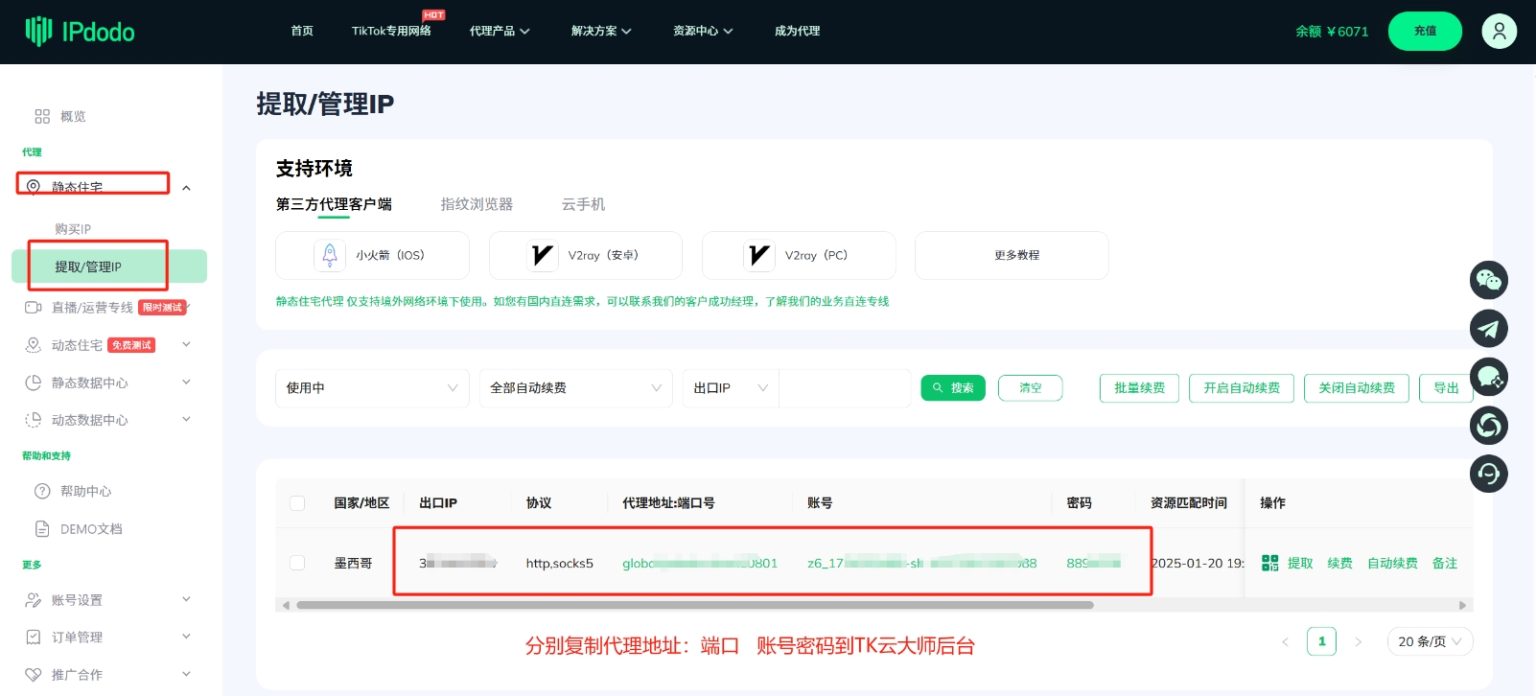The width and height of the screenshot is (1536, 696).
Task: Click the 充值 recharge button
Action: point(1424,31)
